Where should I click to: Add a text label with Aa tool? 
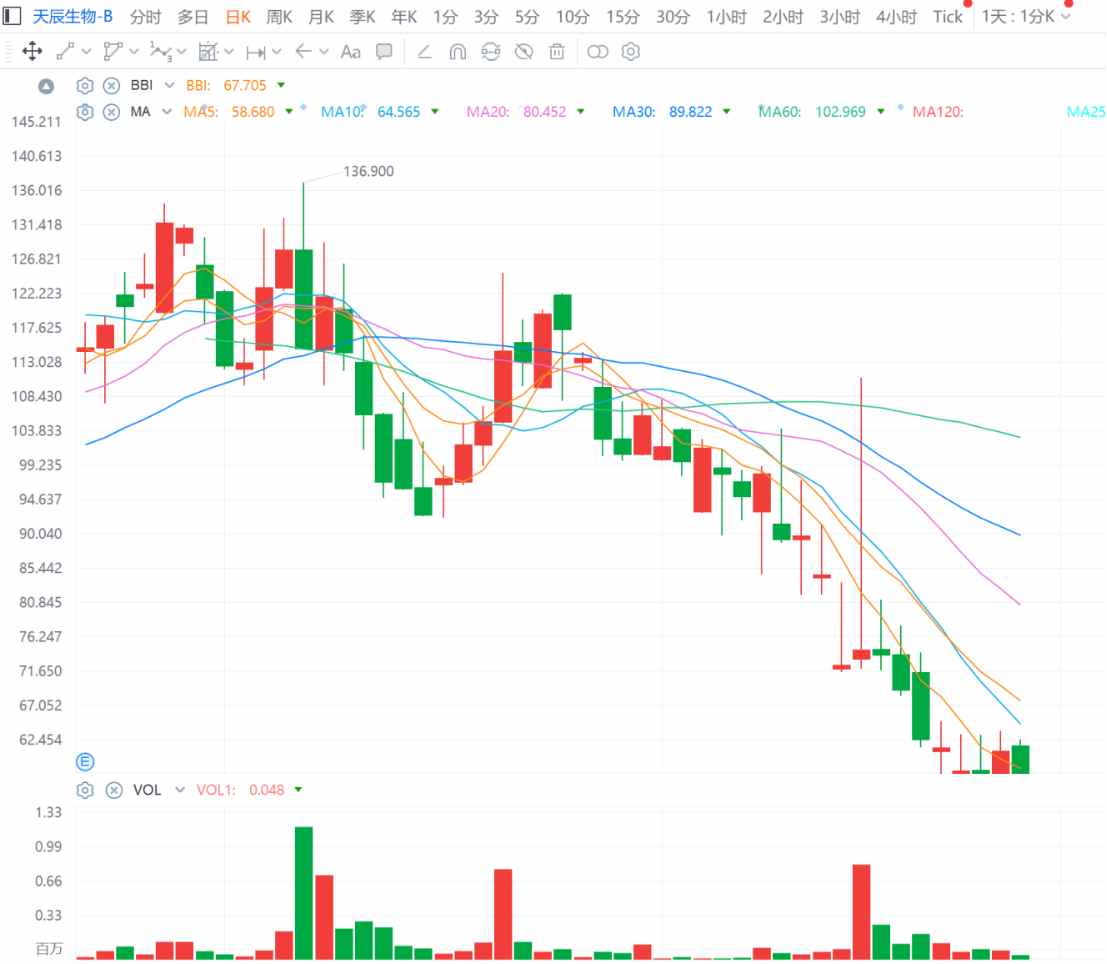coord(350,52)
